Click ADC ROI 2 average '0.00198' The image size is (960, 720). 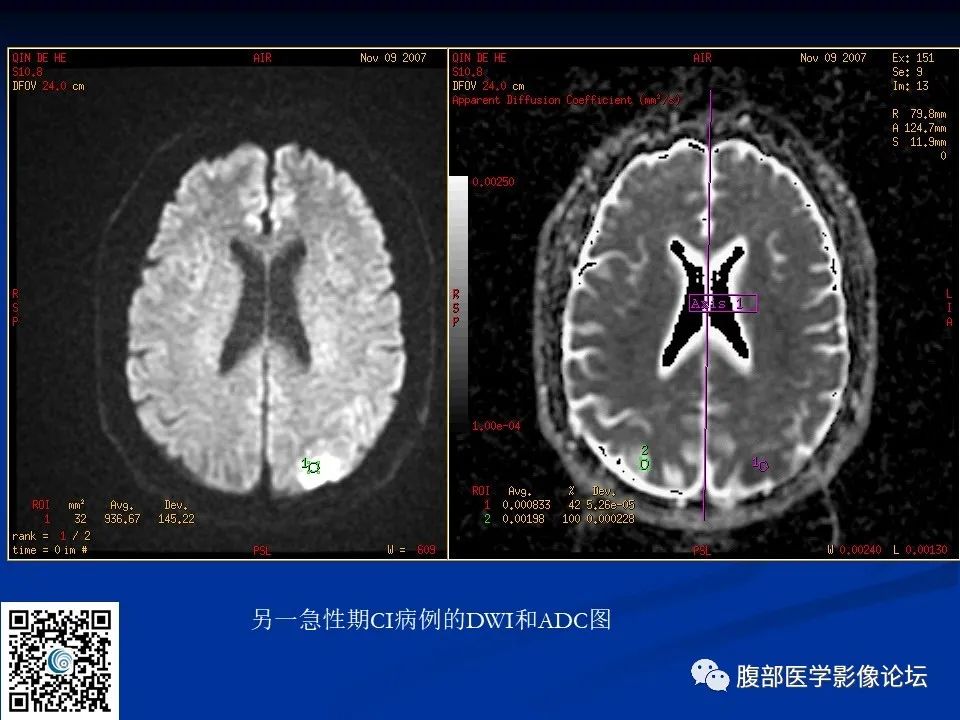523,519
